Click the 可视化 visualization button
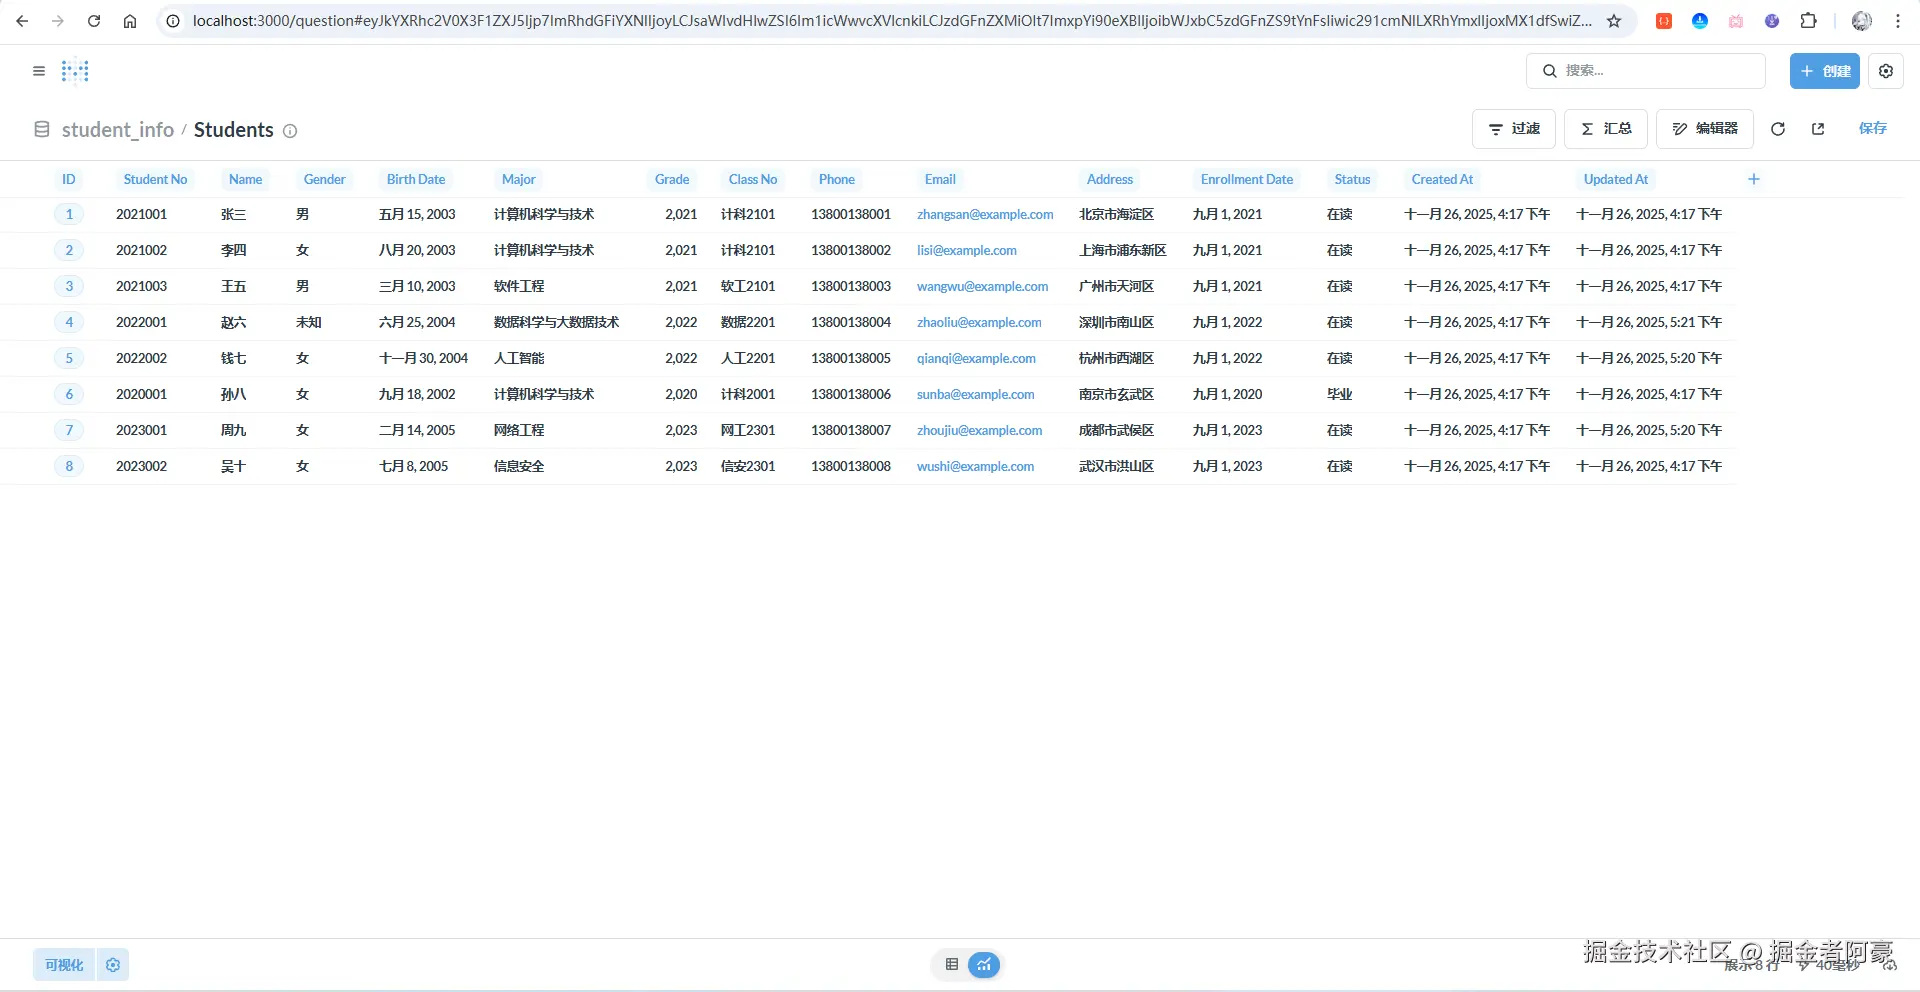Viewport: 1920px width, 992px height. [x=64, y=965]
